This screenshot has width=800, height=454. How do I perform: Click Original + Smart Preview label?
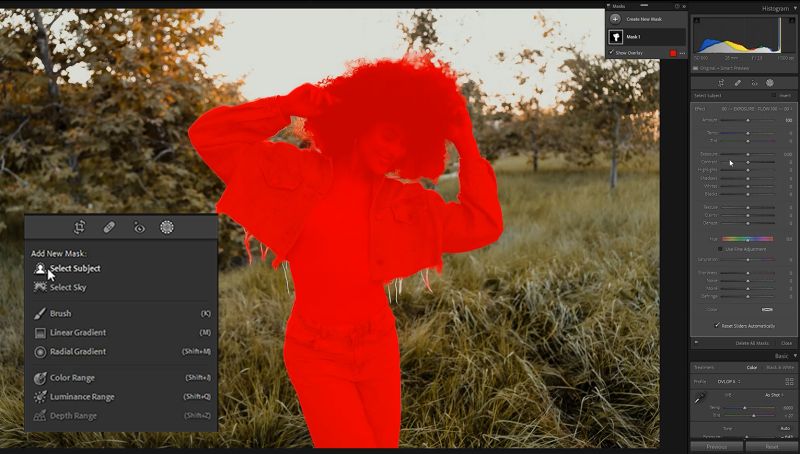tap(724, 68)
